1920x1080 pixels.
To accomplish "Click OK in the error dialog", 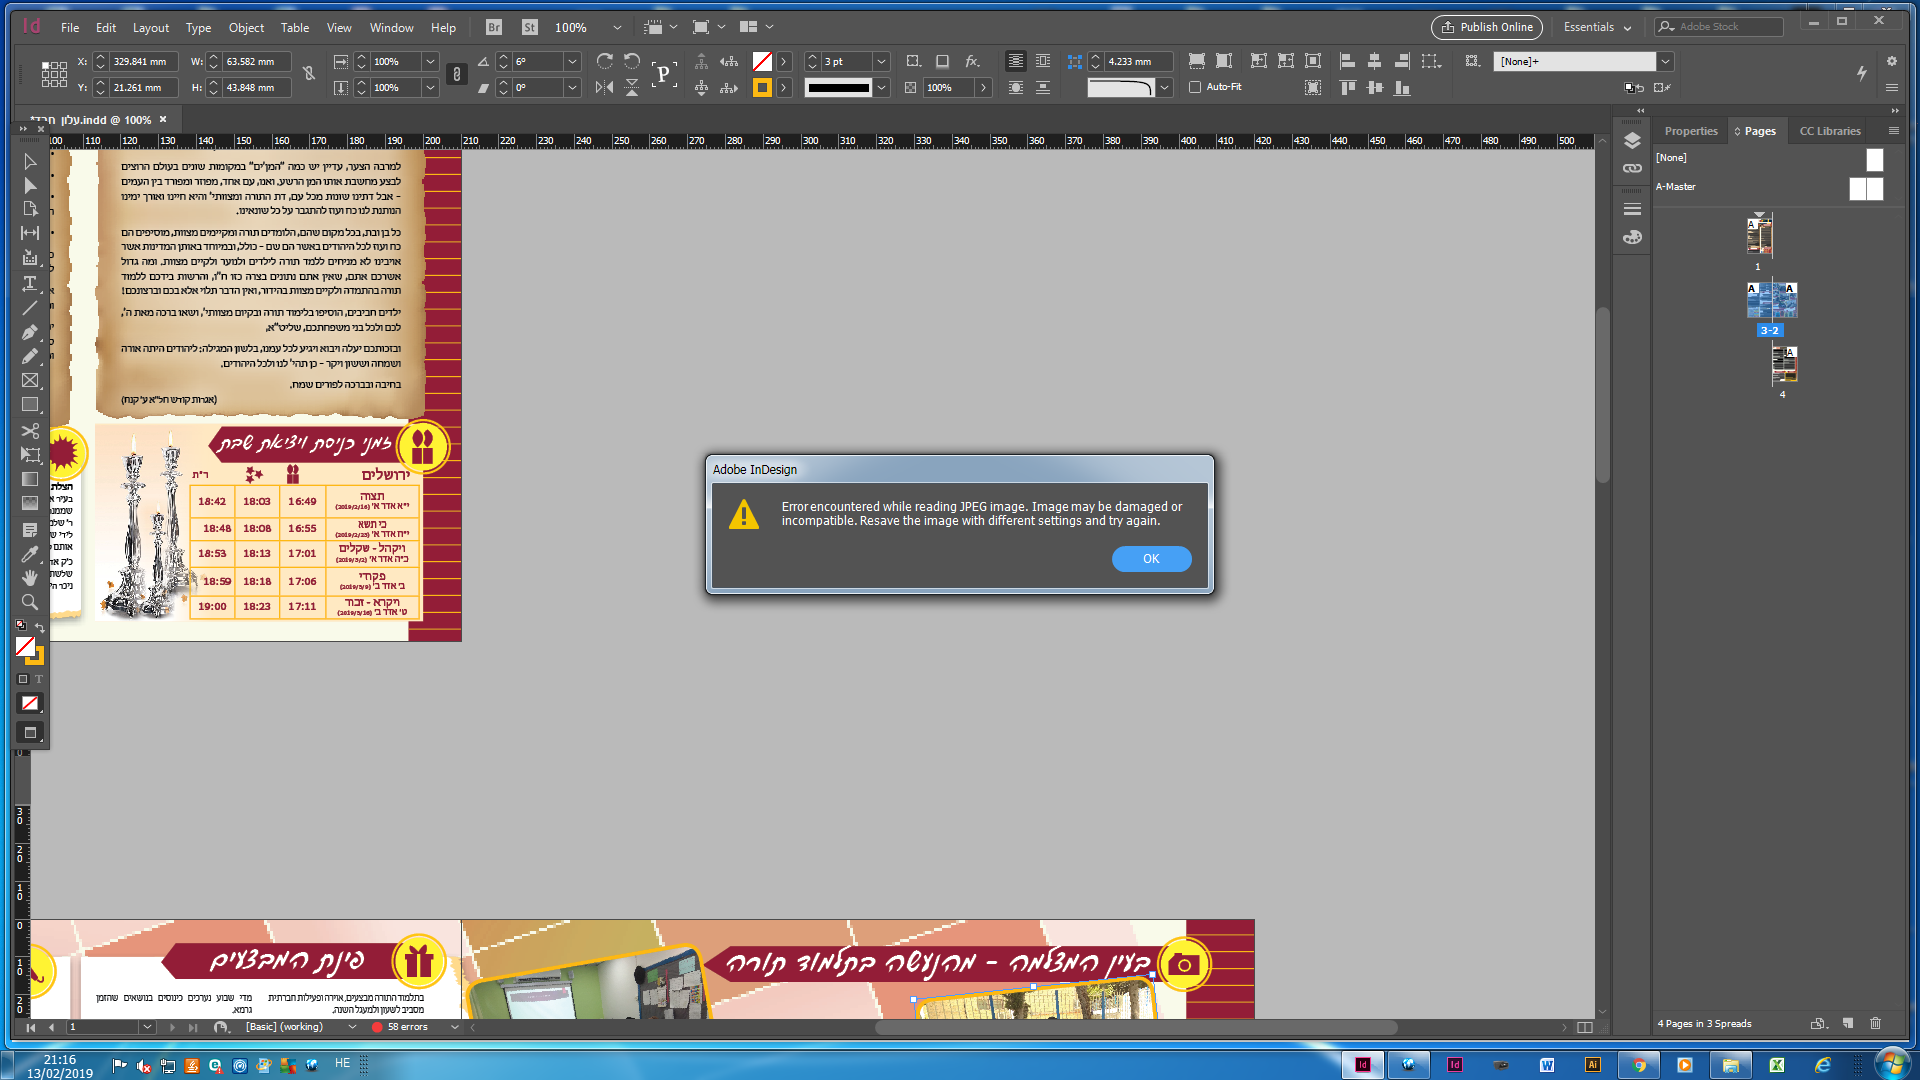I will tap(1151, 559).
